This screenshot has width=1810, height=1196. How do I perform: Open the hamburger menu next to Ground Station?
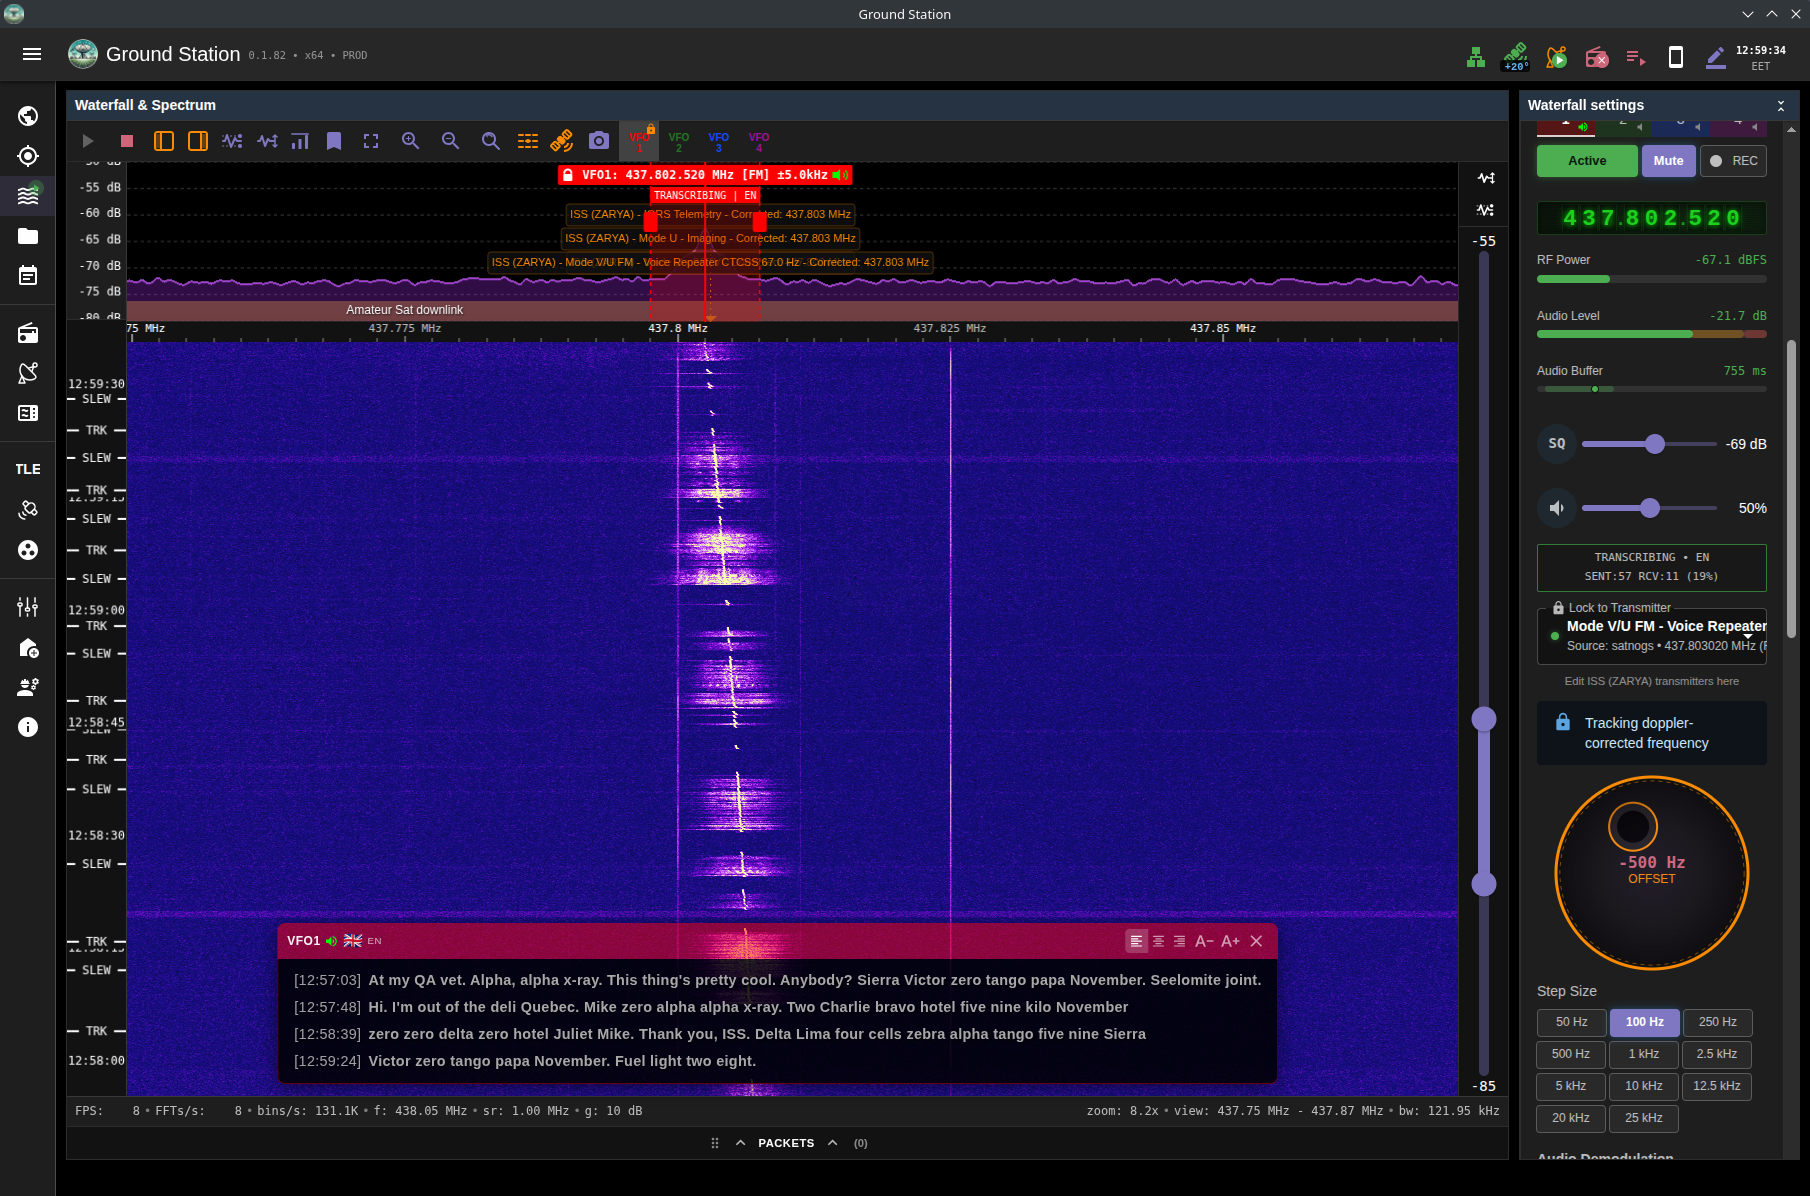coord(31,54)
